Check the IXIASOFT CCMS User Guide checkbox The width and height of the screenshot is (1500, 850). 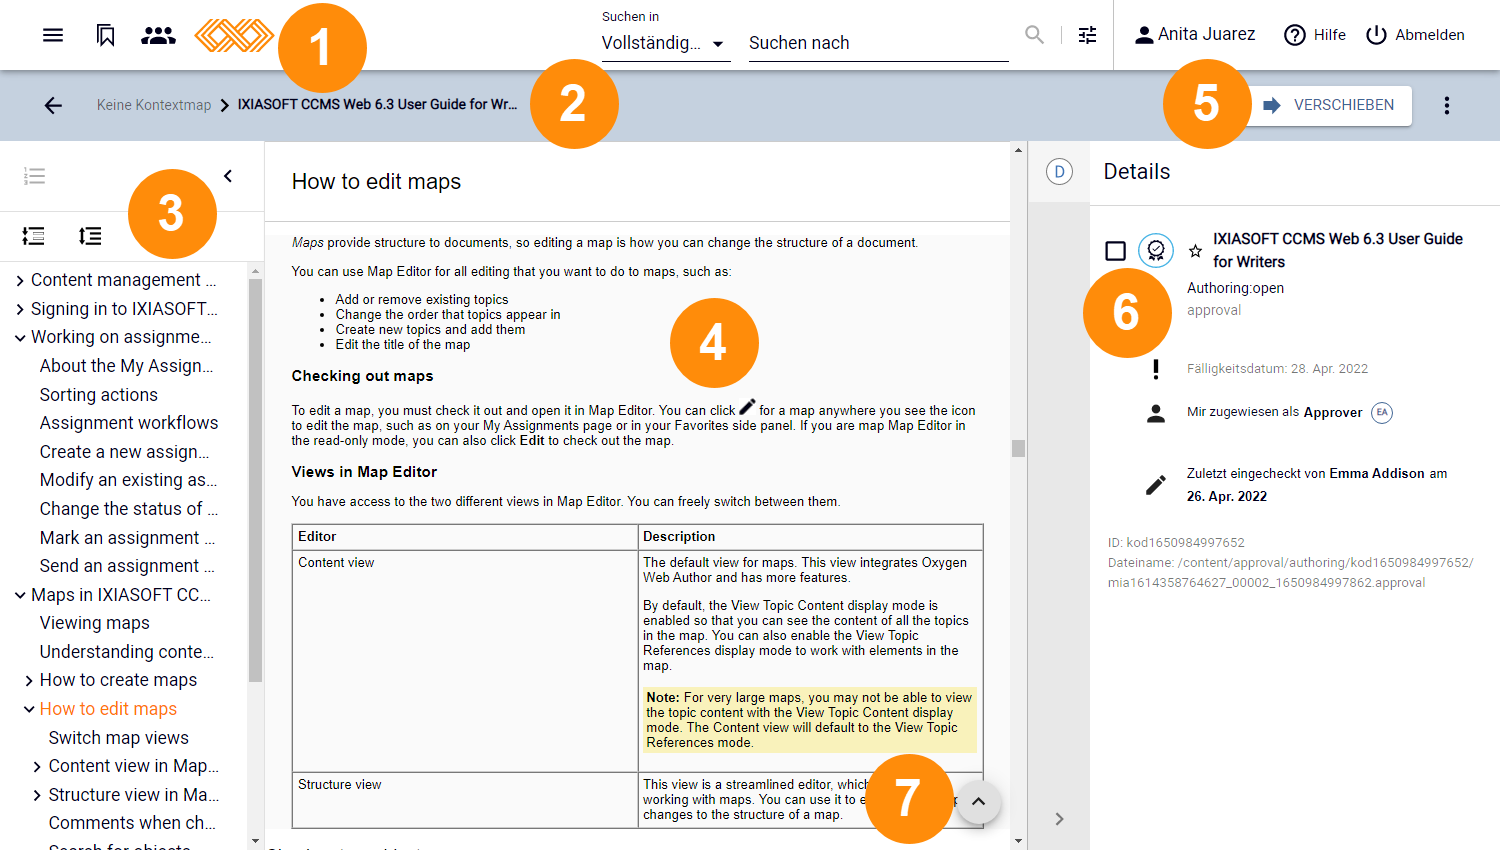tap(1116, 250)
